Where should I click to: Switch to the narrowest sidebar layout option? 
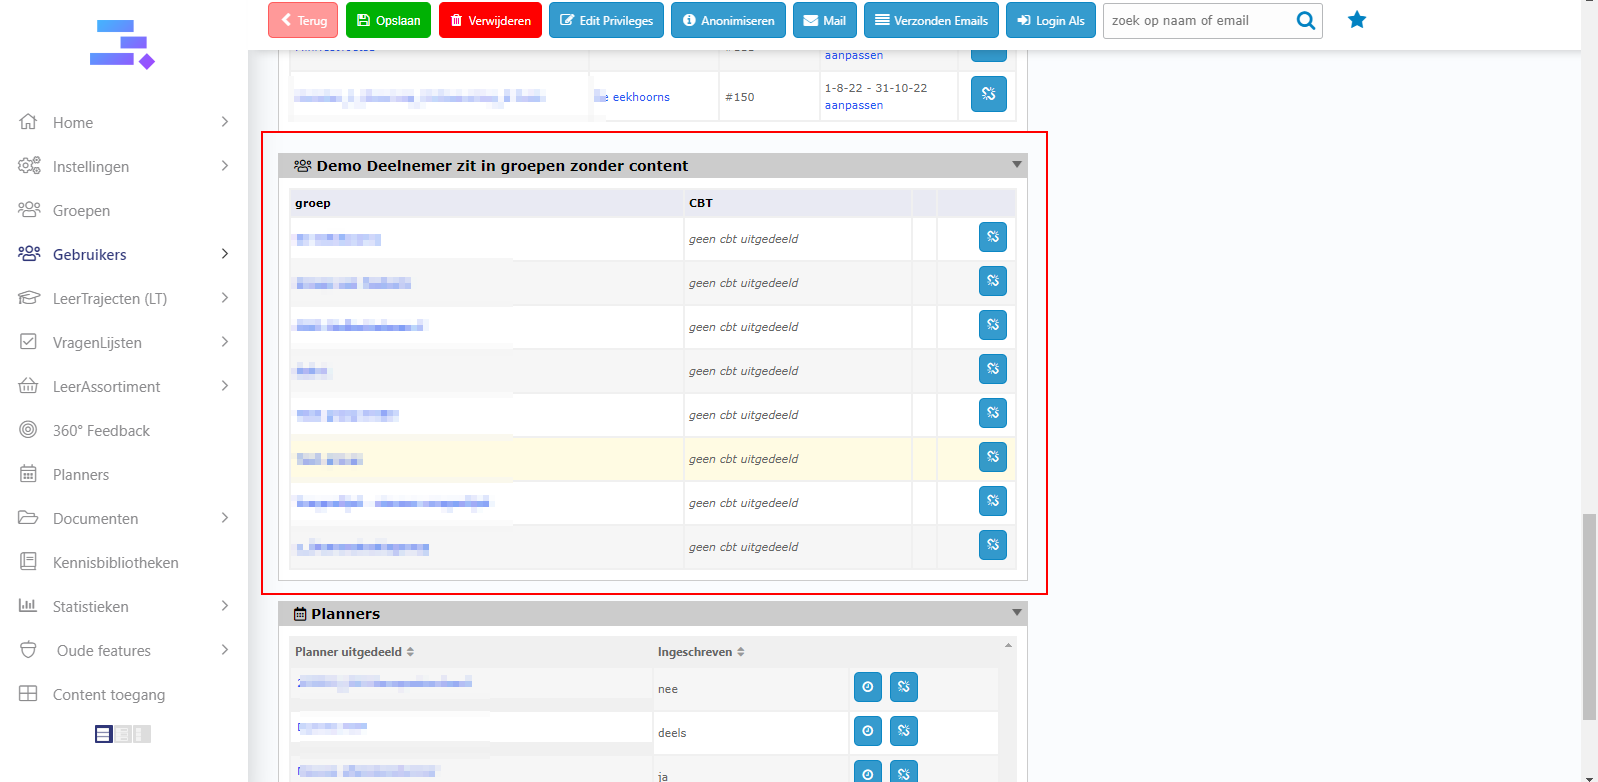tap(141, 734)
